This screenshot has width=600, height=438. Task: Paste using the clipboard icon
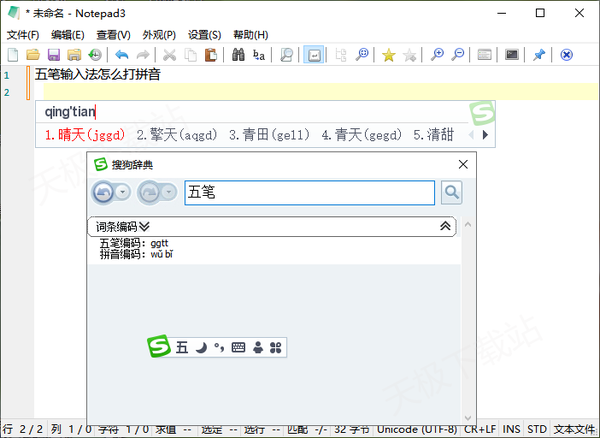(211, 55)
